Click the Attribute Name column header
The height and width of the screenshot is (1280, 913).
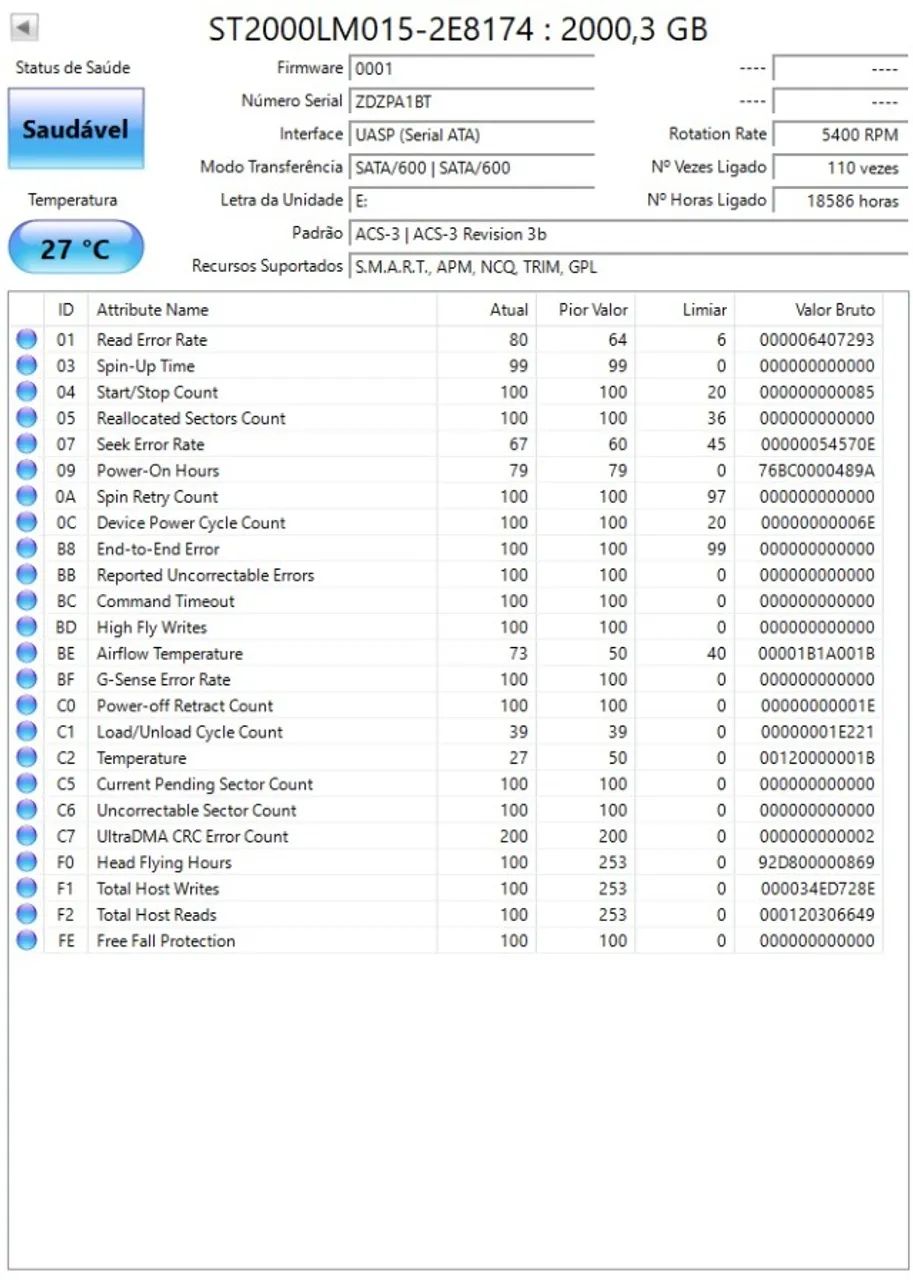coord(262,310)
